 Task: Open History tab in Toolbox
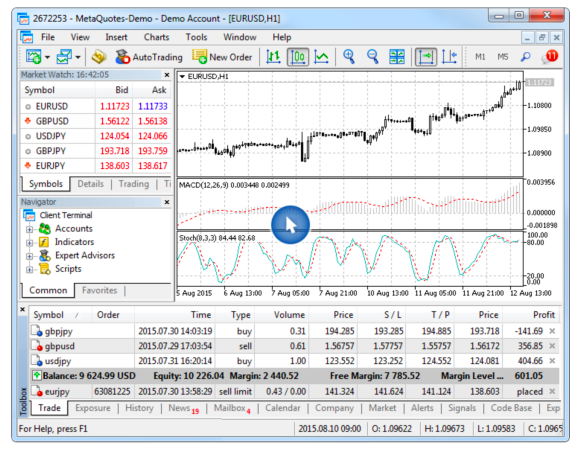[x=139, y=408]
